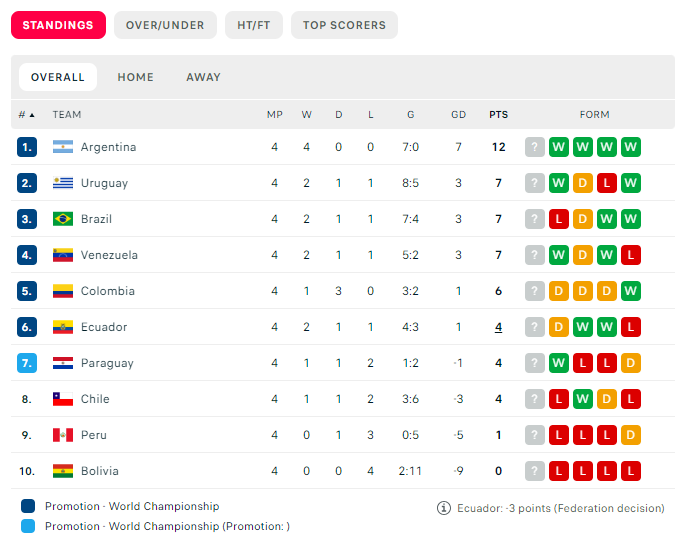Image resolution: width=687 pixels, height=544 pixels.
Task: Click Ecuador's underlined points value
Action: 498,327
